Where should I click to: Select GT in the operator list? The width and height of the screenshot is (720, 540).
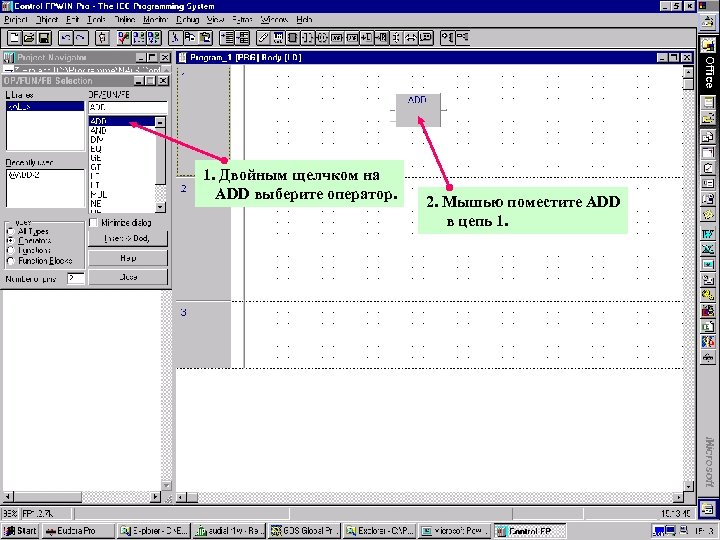(122, 167)
